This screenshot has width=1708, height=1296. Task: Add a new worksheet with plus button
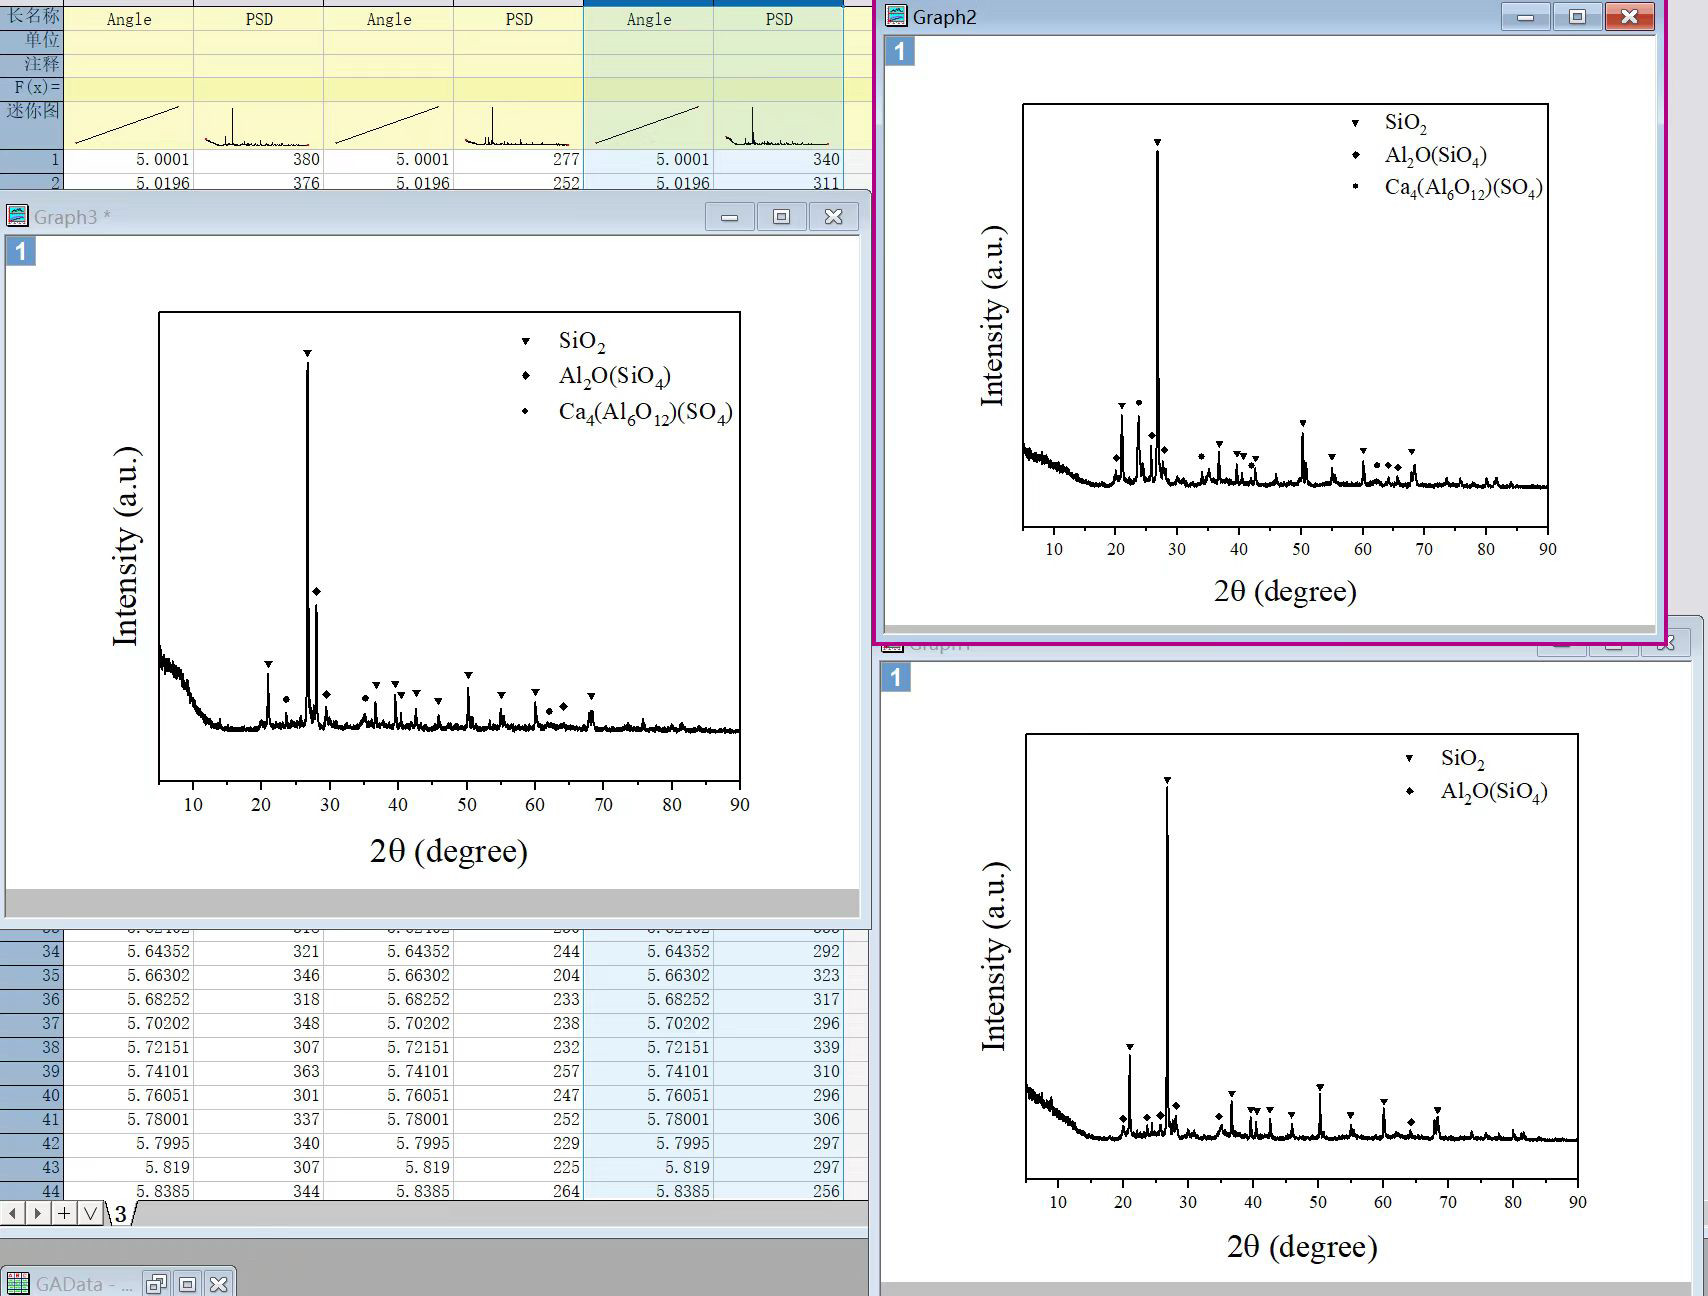[64, 1213]
